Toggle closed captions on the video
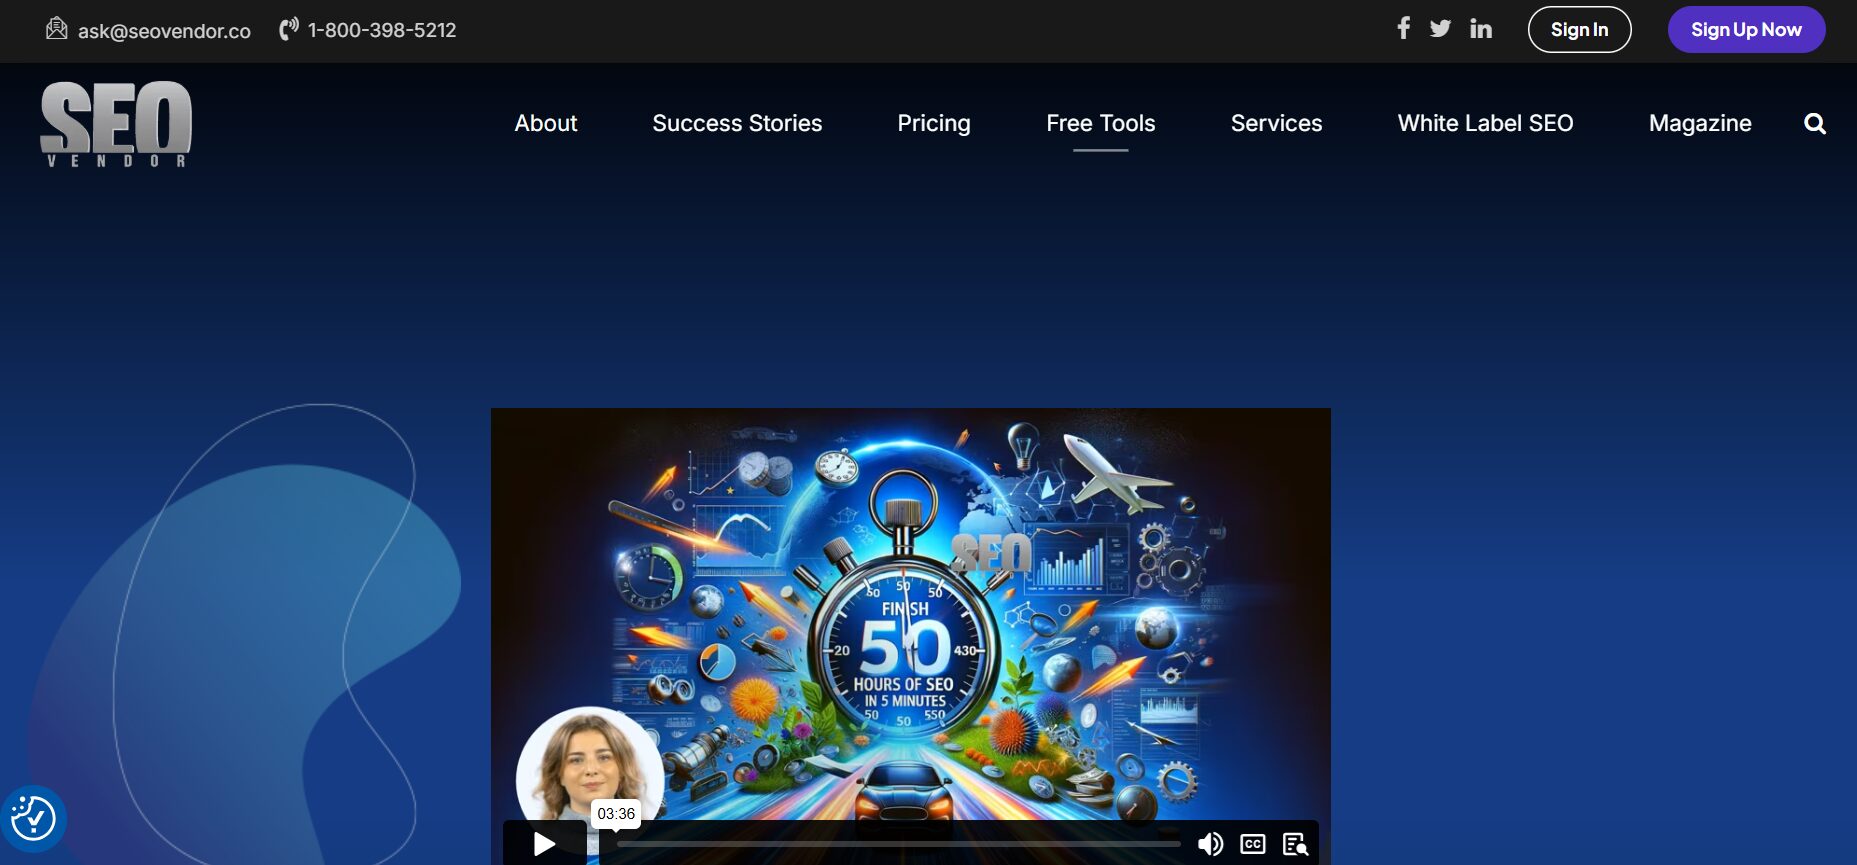Viewport: 1857px width, 865px height. point(1252,844)
